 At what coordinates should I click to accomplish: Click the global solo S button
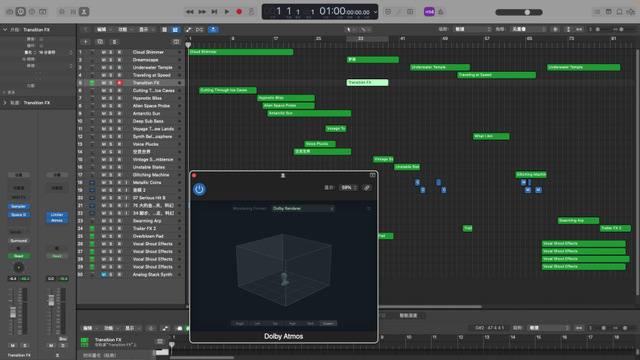[114, 42]
